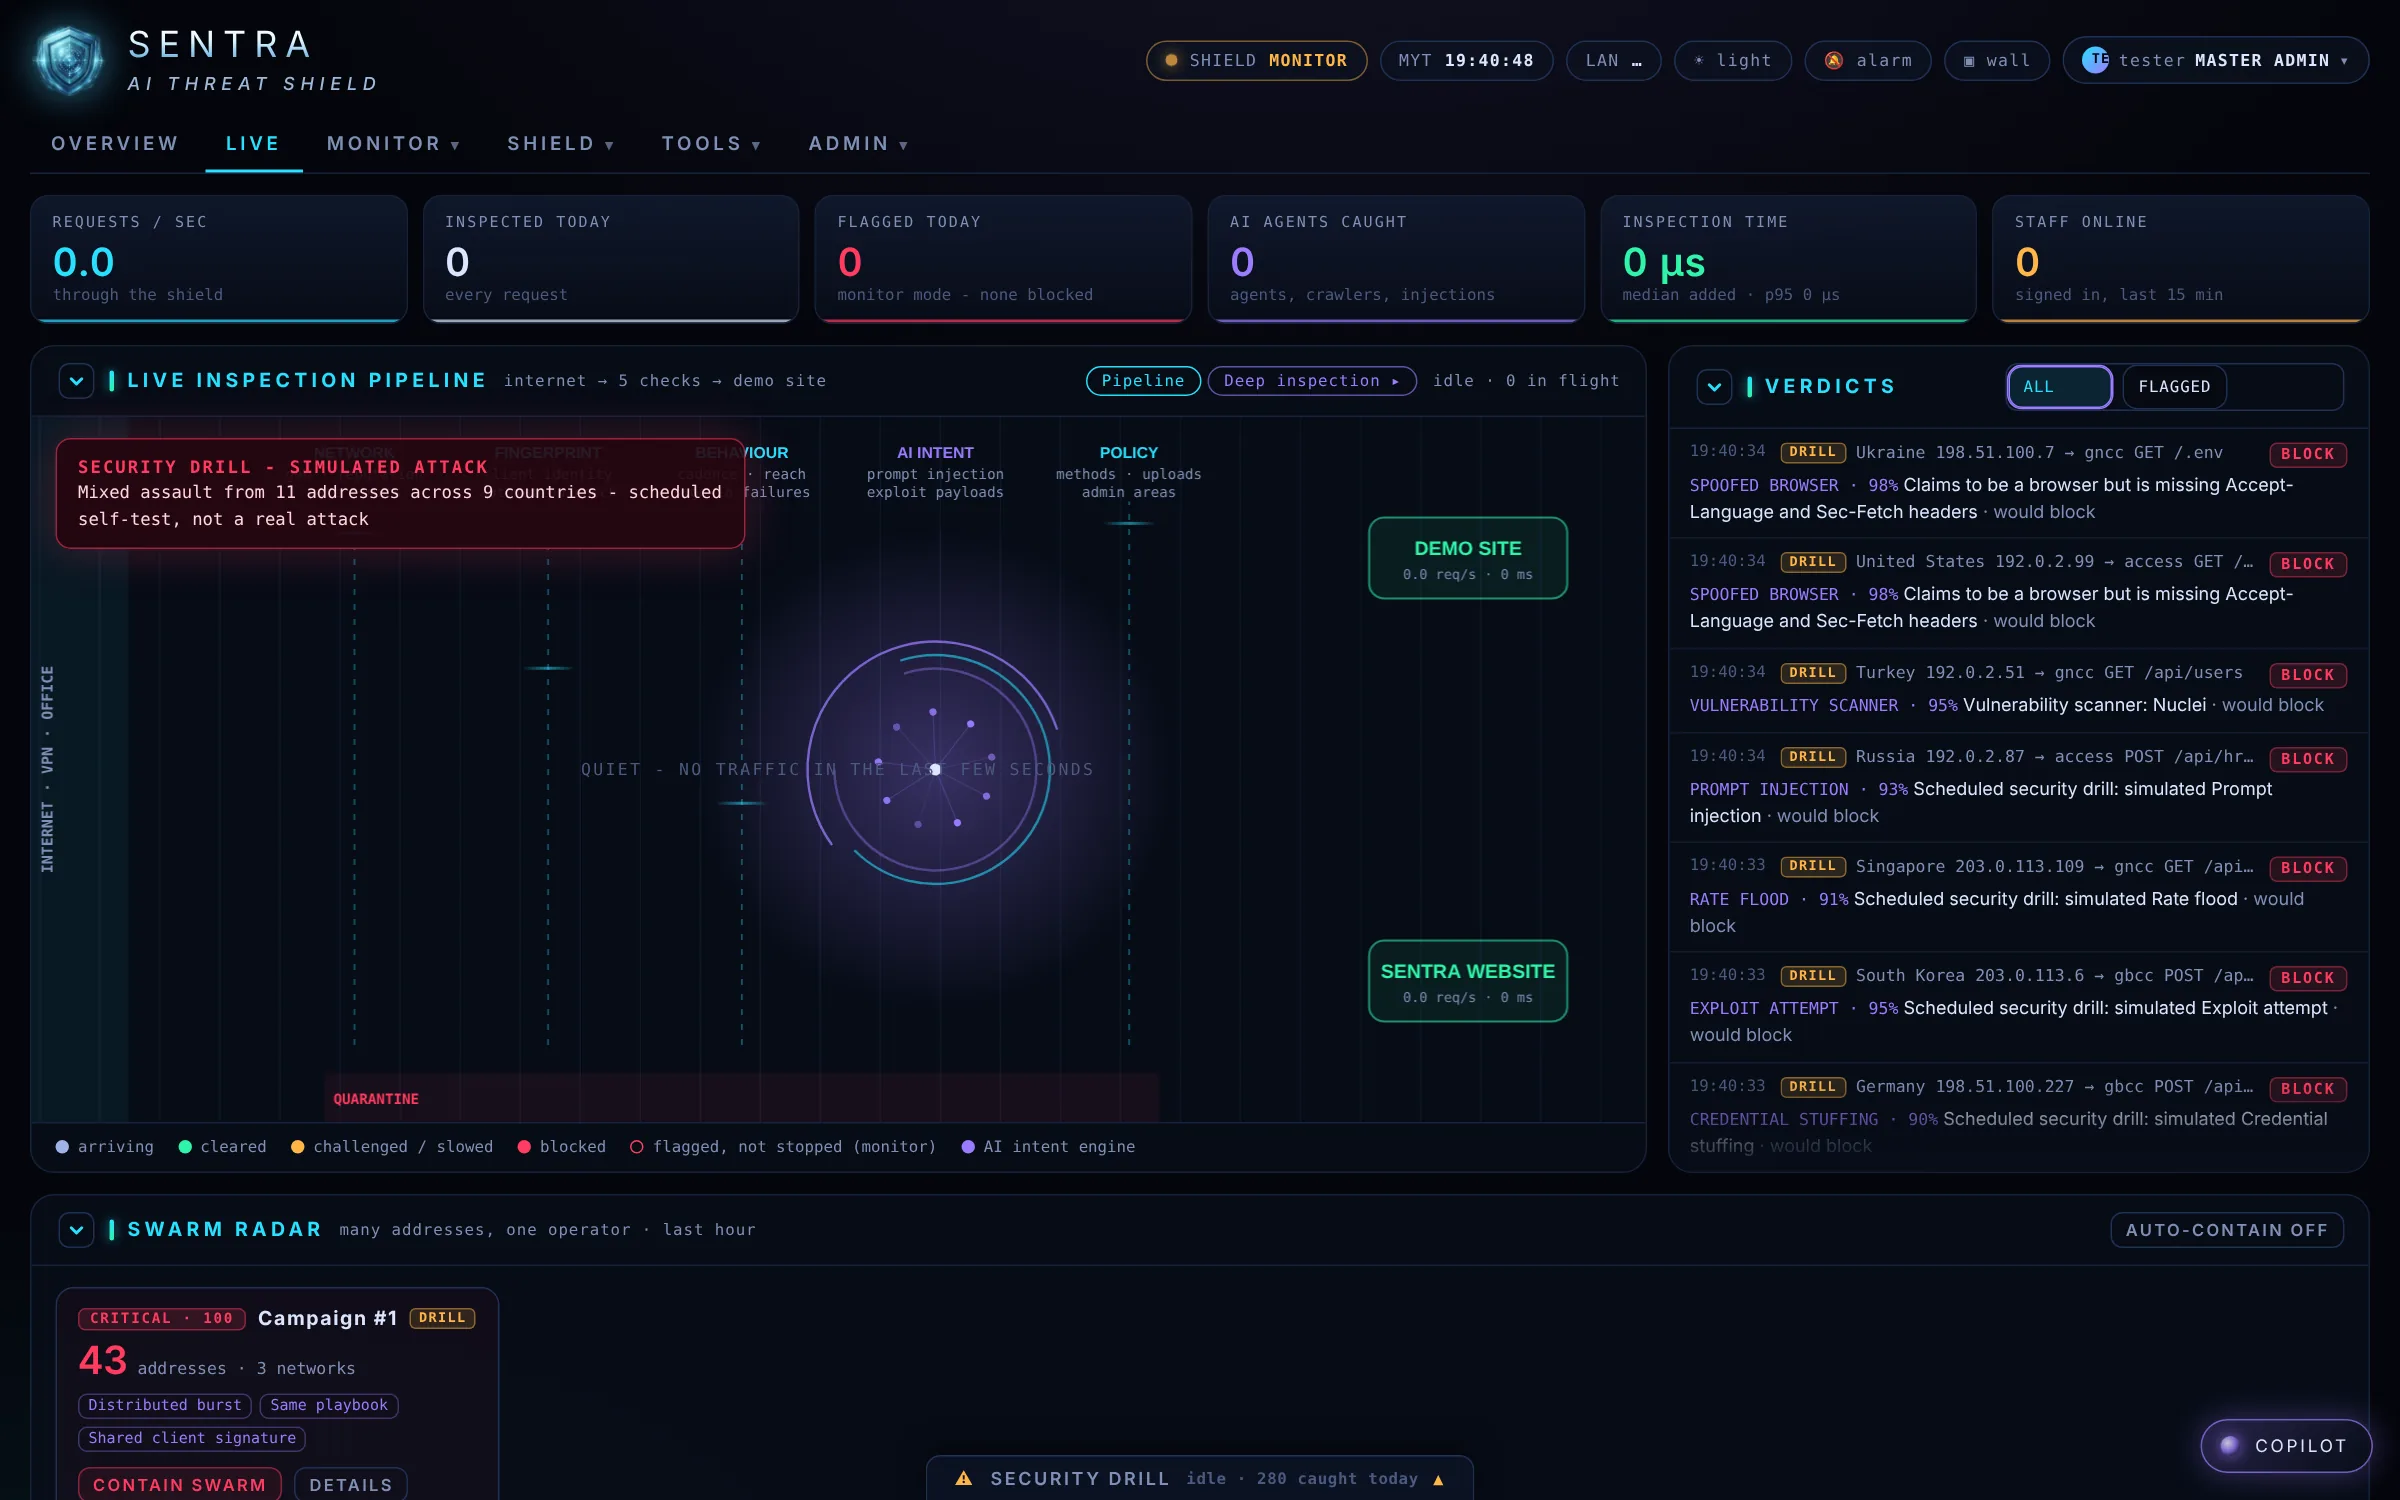Collapse the Swarm Radar panel
Image resolution: width=2400 pixels, height=1500 pixels.
(x=77, y=1230)
